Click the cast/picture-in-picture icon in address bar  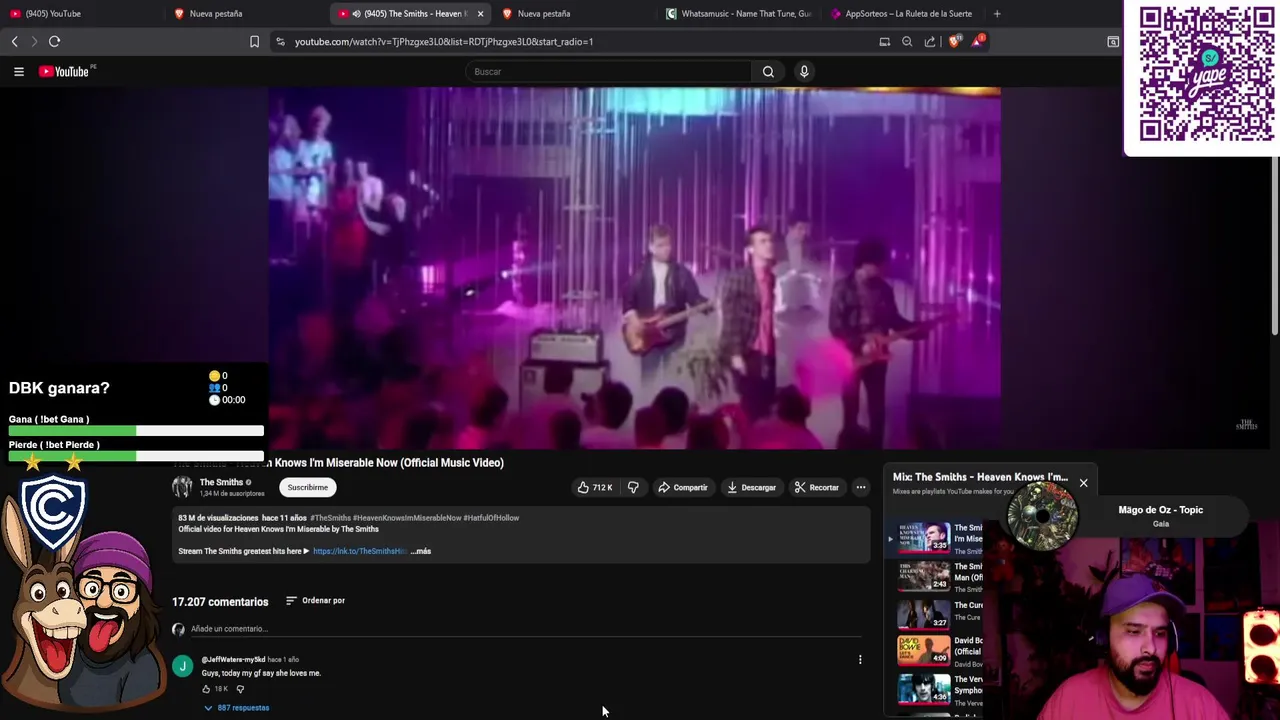click(884, 41)
